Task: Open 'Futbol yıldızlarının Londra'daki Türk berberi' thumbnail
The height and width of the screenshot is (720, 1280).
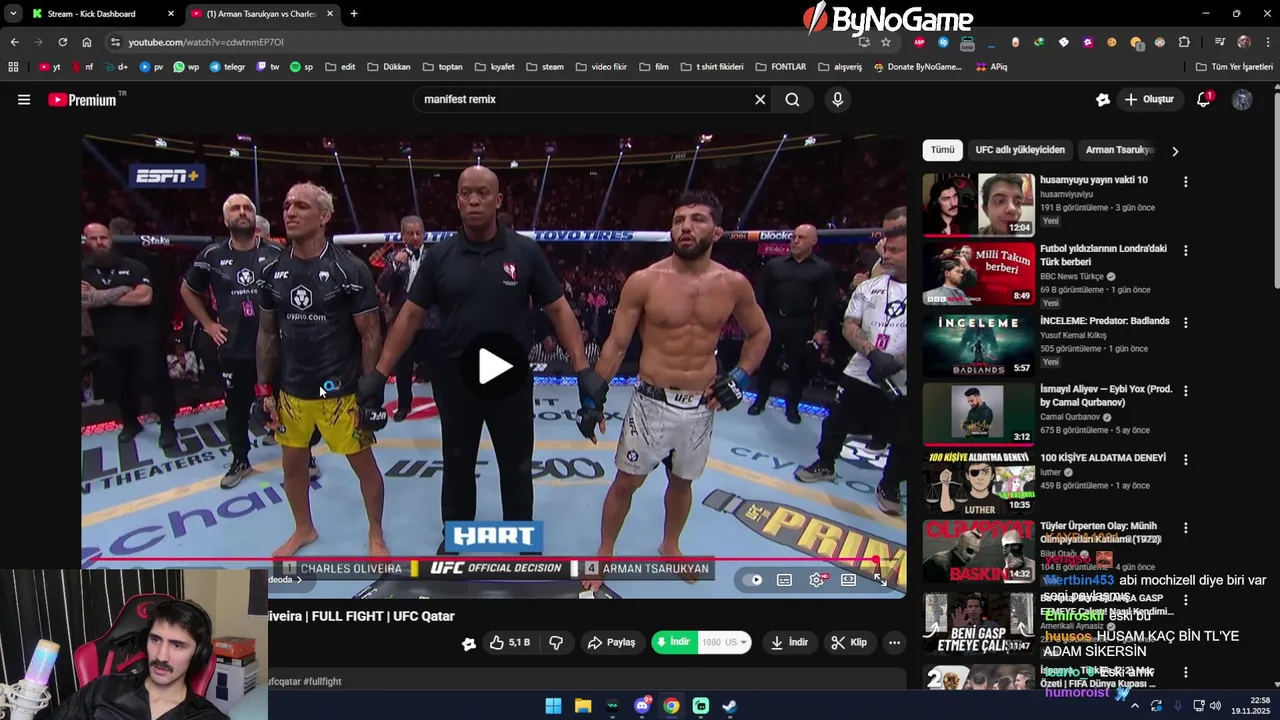Action: pos(978,274)
